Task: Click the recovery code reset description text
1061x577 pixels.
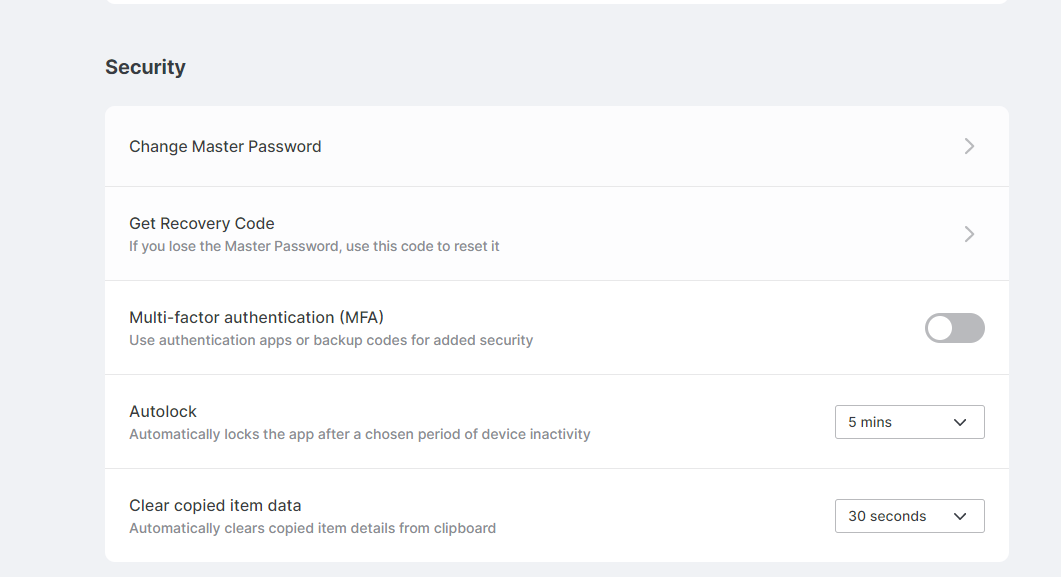Action: pos(314,246)
